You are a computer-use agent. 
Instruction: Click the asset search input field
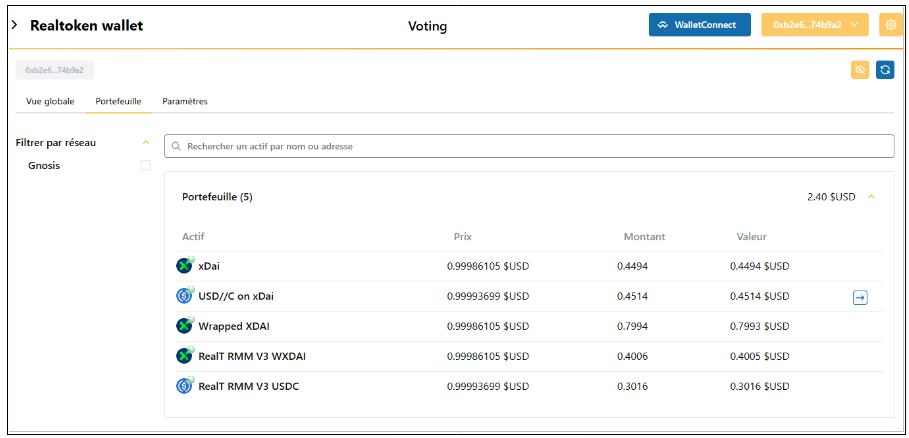point(529,146)
